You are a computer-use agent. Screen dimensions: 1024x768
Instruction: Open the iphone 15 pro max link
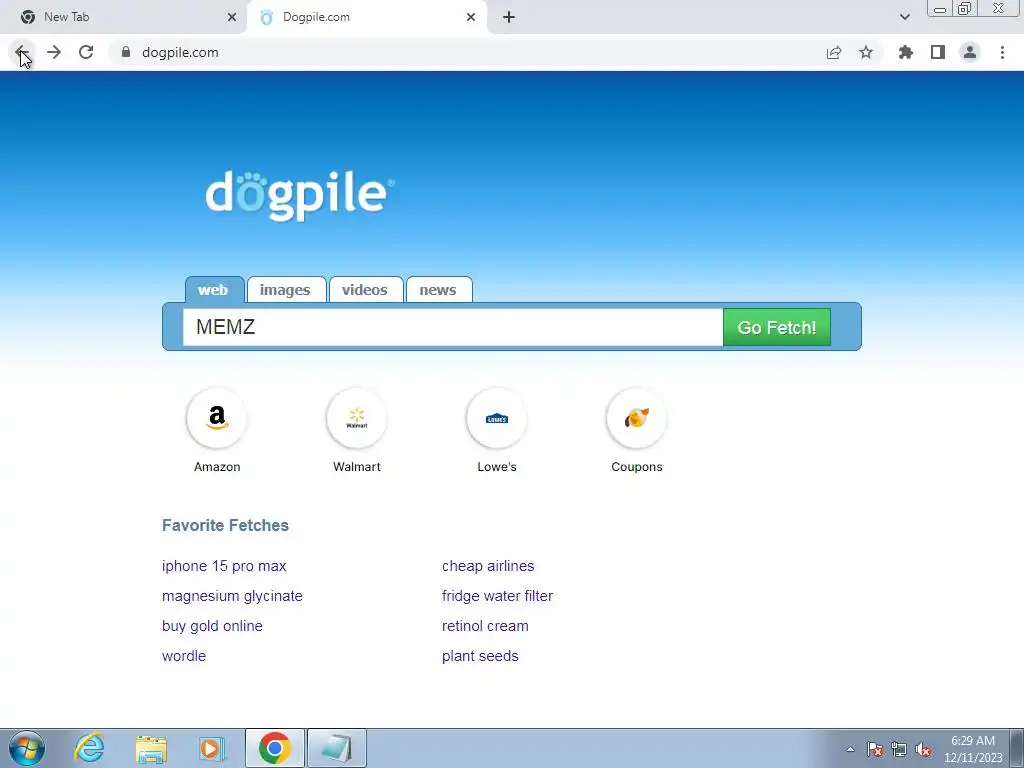click(x=224, y=566)
